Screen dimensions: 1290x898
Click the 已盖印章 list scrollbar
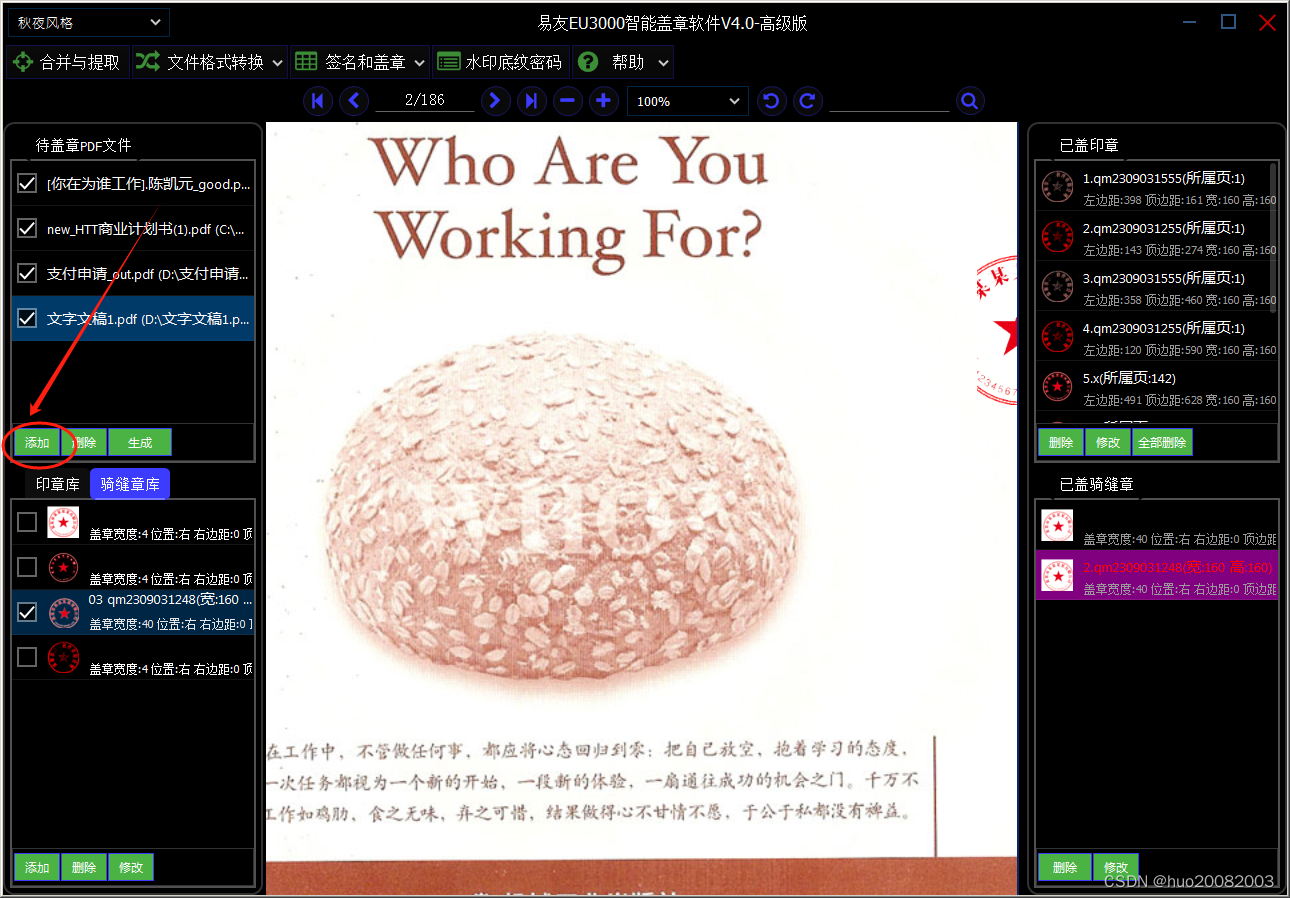[1272, 237]
